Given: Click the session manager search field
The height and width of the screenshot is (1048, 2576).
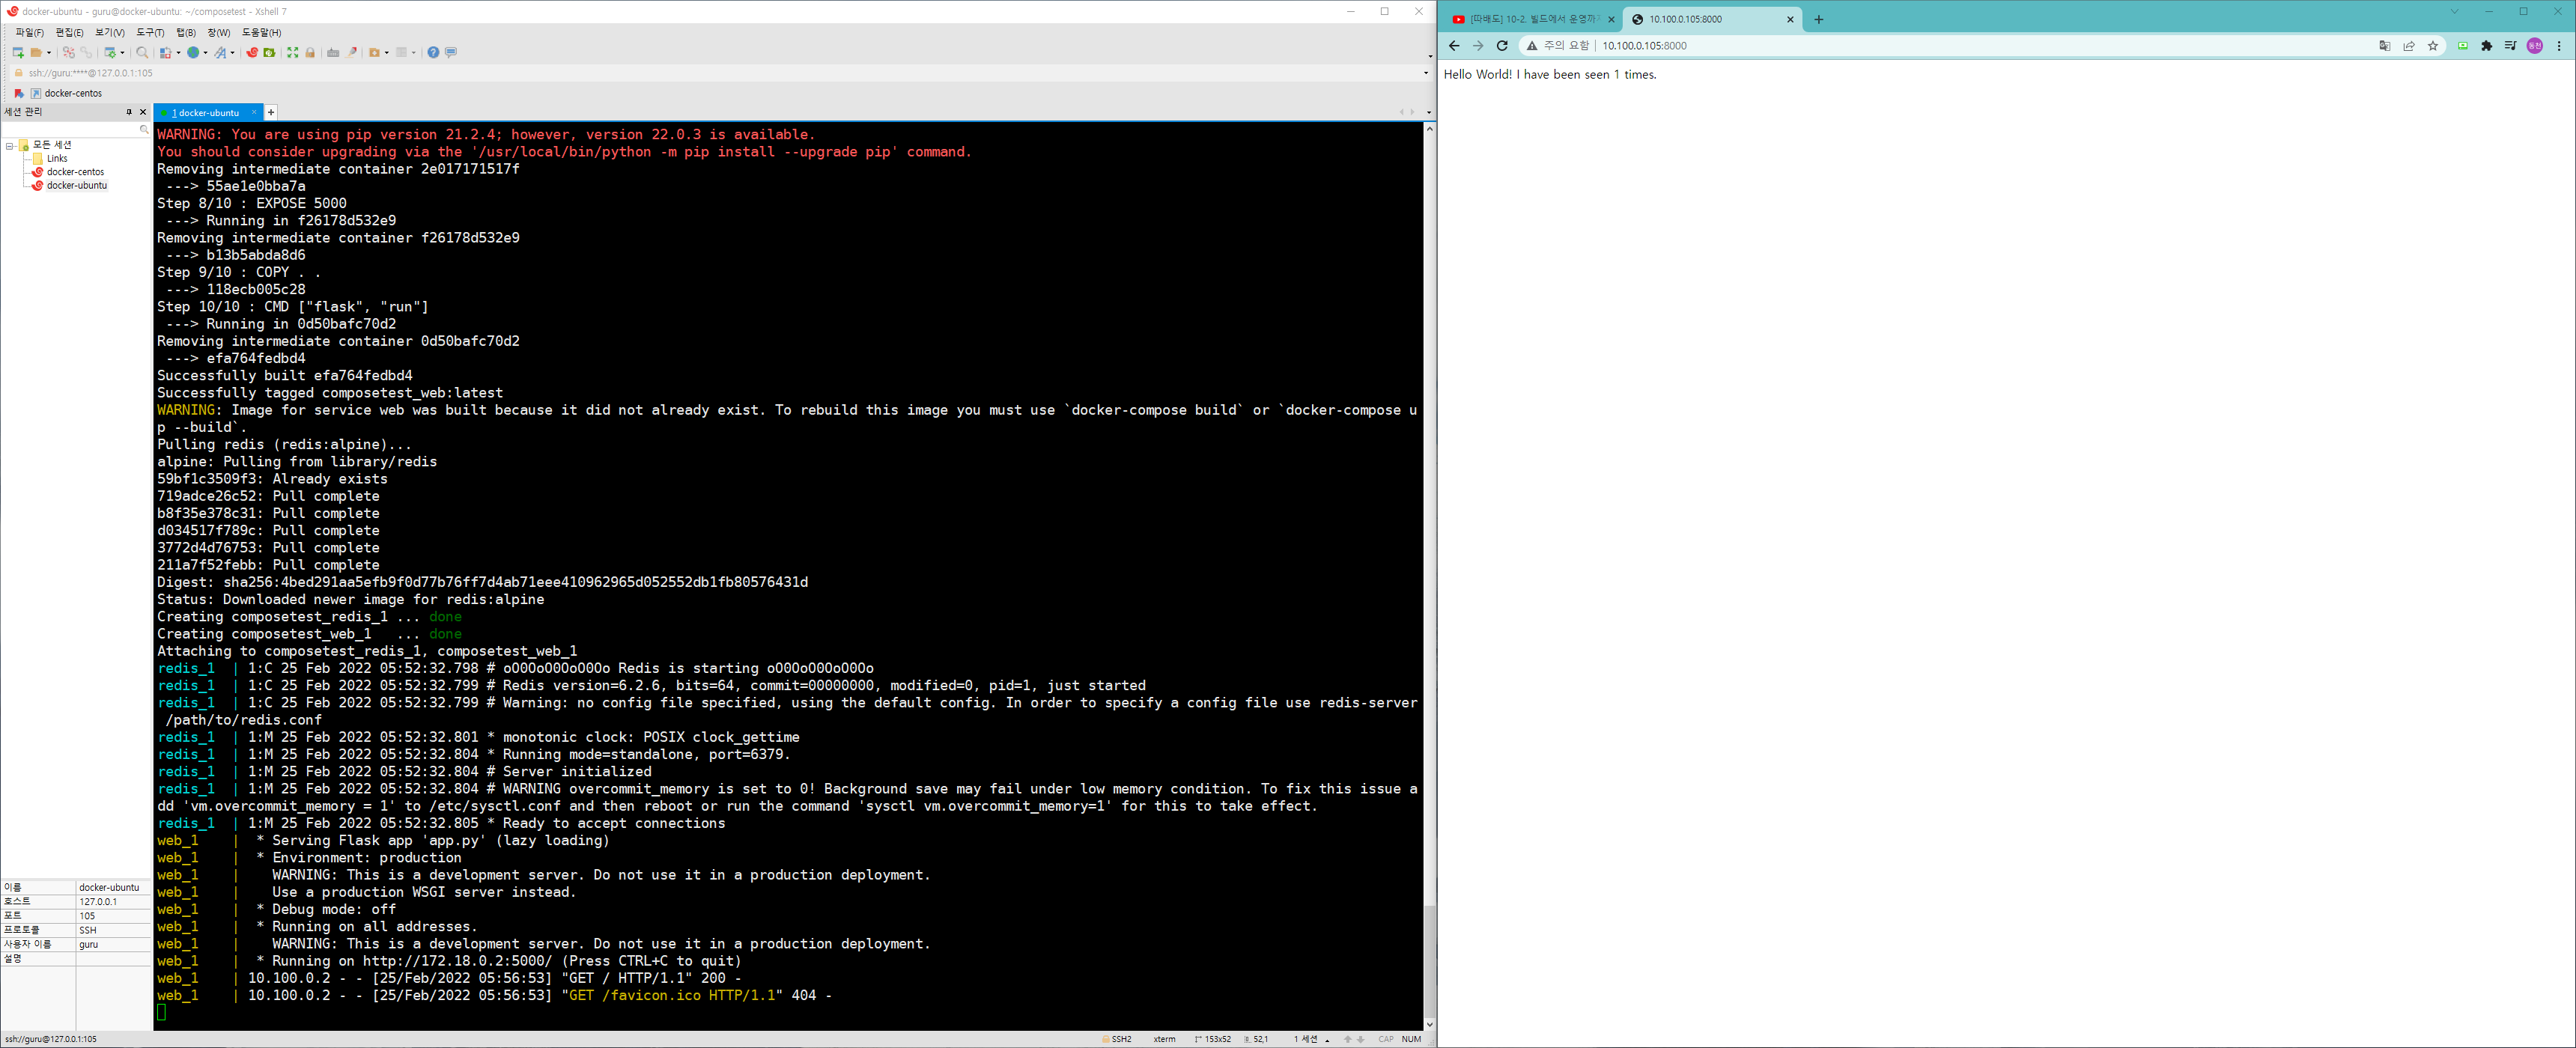Looking at the screenshot, I should tap(75, 130).
